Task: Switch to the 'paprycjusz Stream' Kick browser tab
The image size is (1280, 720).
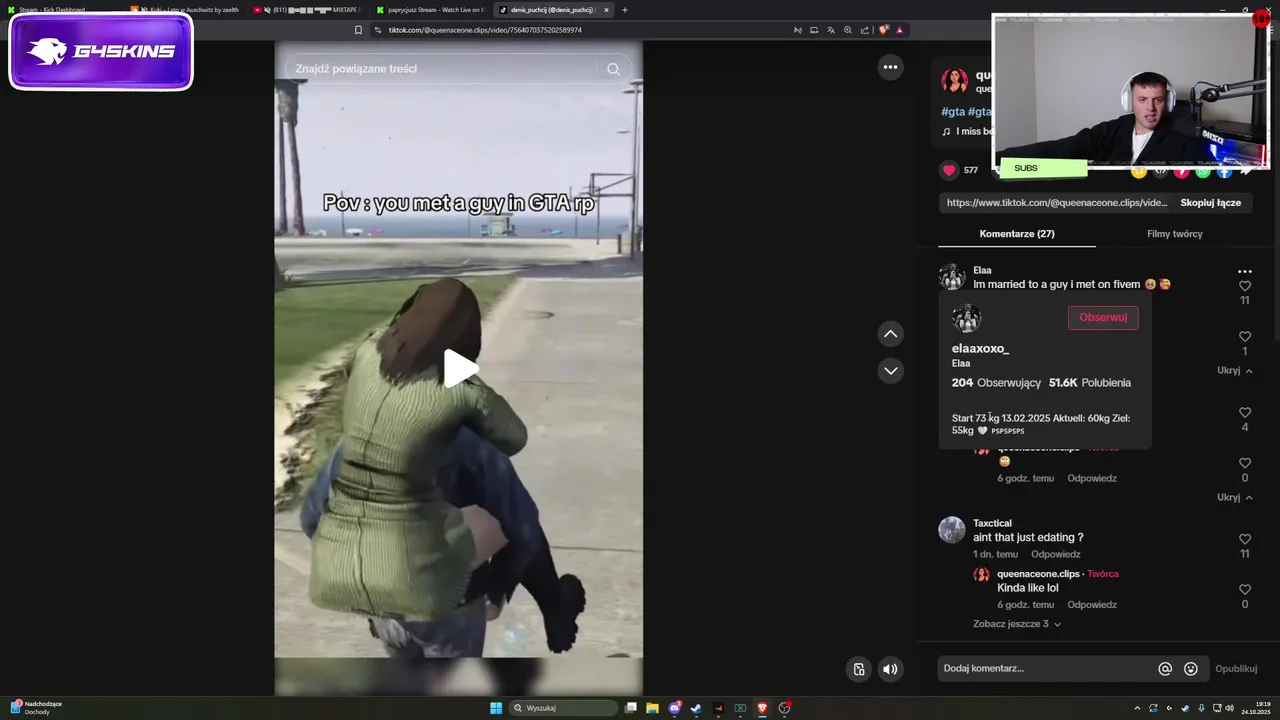Action: [430, 10]
